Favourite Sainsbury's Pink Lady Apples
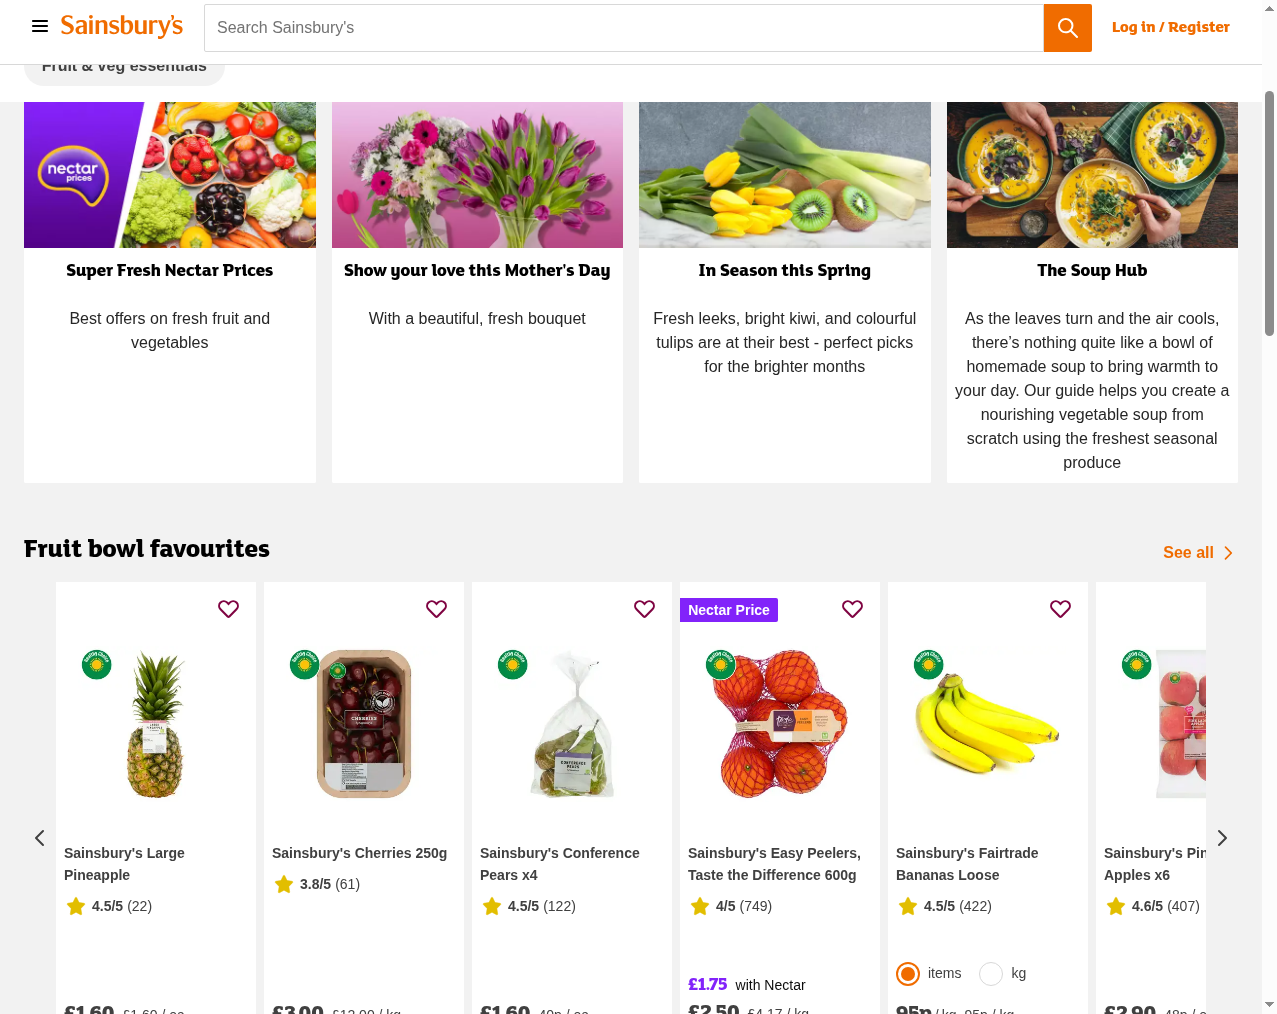The width and height of the screenshot is (1277, 1014). click(x=1268, y=607)
